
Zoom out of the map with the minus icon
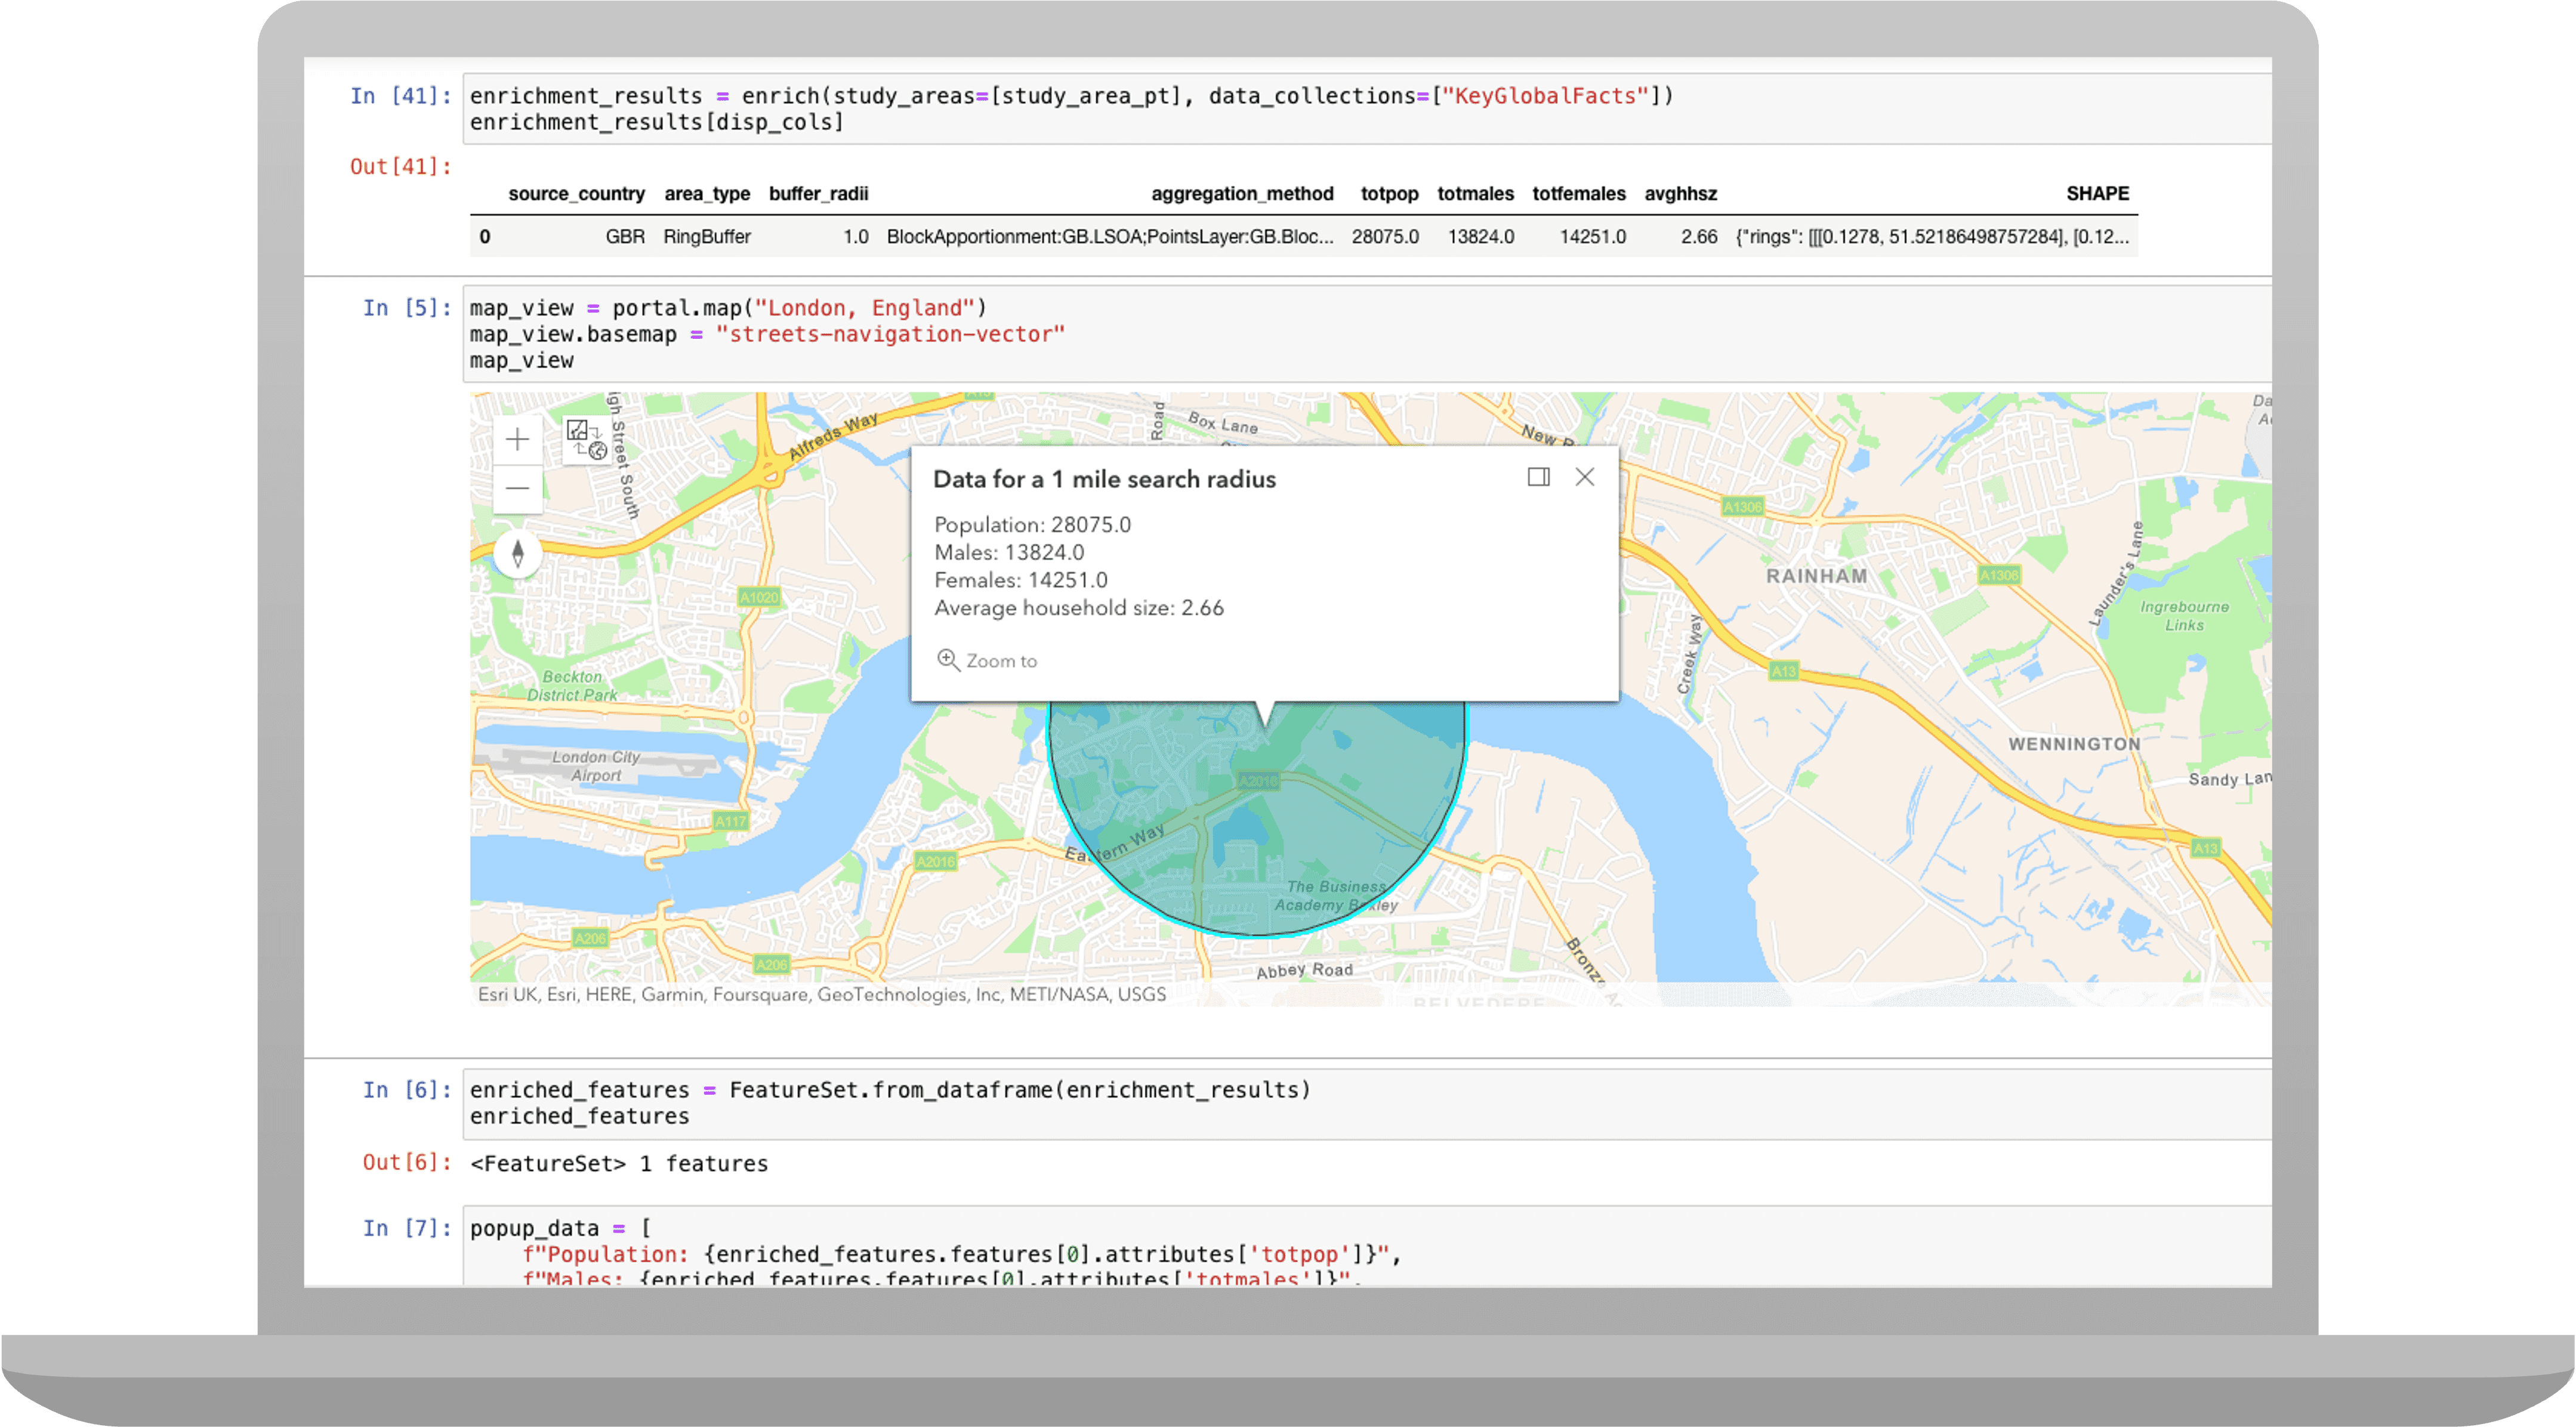(518, 488)
